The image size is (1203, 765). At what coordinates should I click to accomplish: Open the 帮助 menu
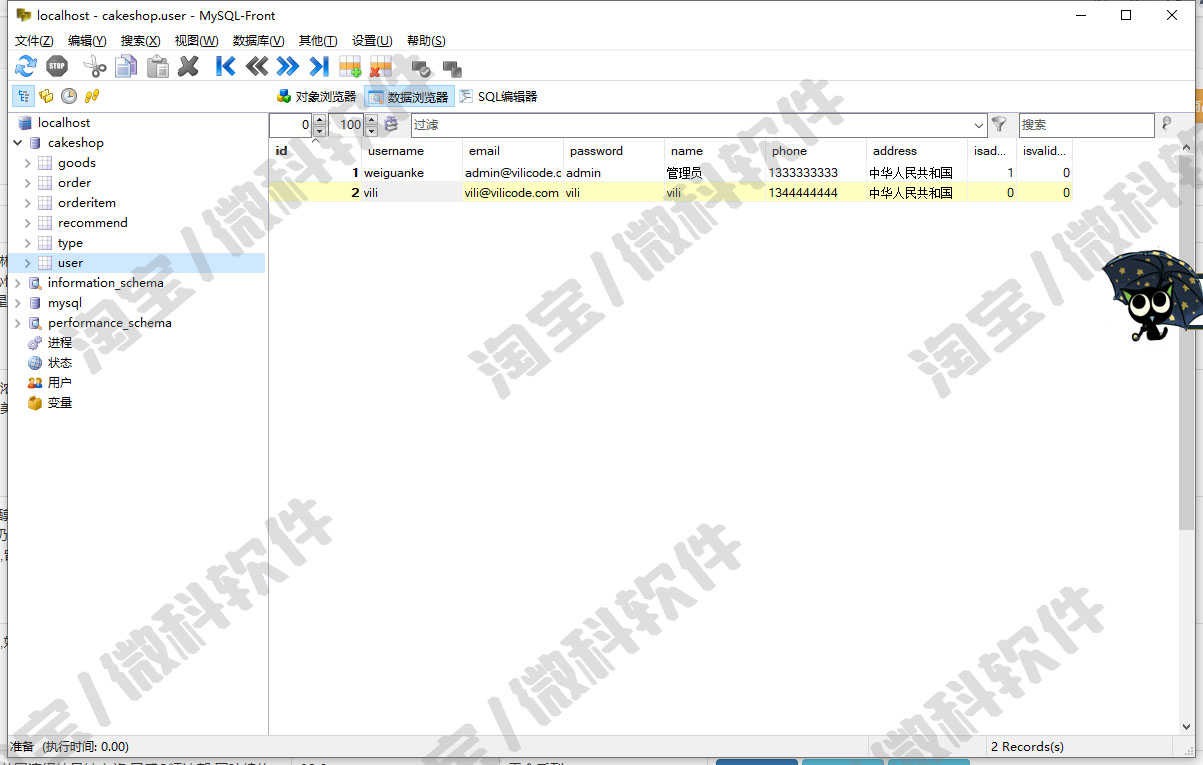point(426,41)
